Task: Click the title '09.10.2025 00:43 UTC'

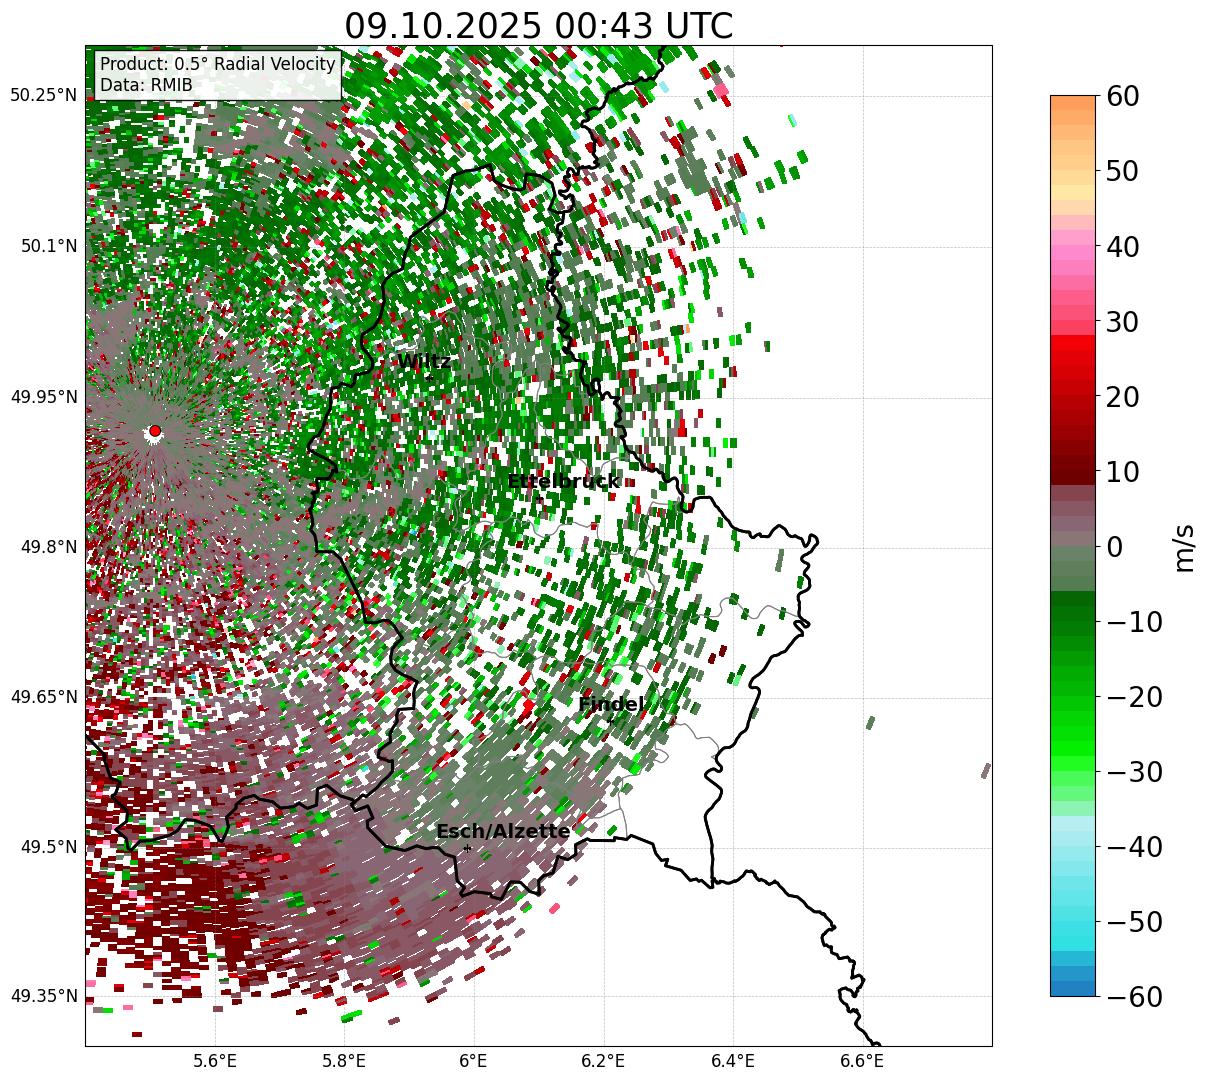Action: coord(538,26)
